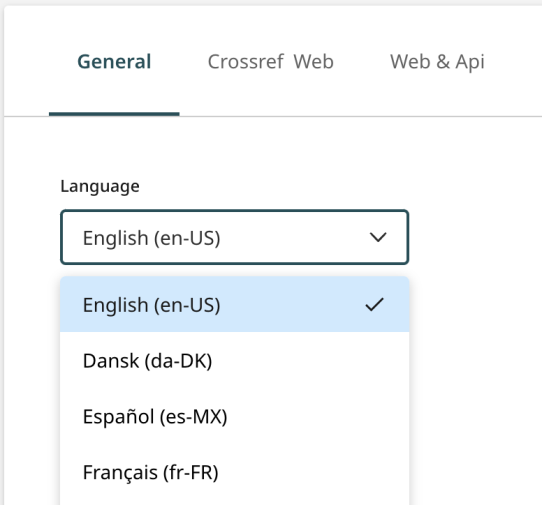Viewport: 542px width, 505px height.
Task: Click the 'Api' word in the third tab
Action: click(x=470, y=63)
